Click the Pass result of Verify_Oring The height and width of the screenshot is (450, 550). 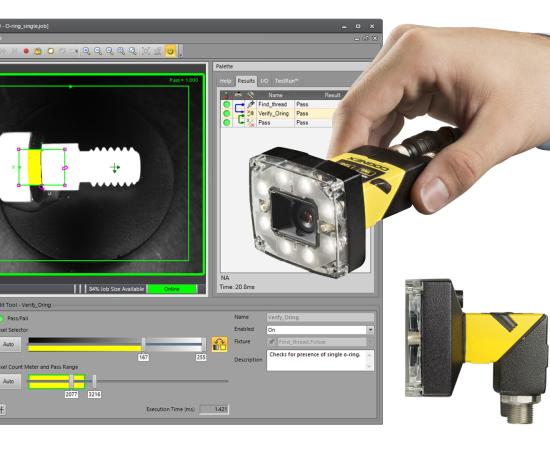point(302,114)
